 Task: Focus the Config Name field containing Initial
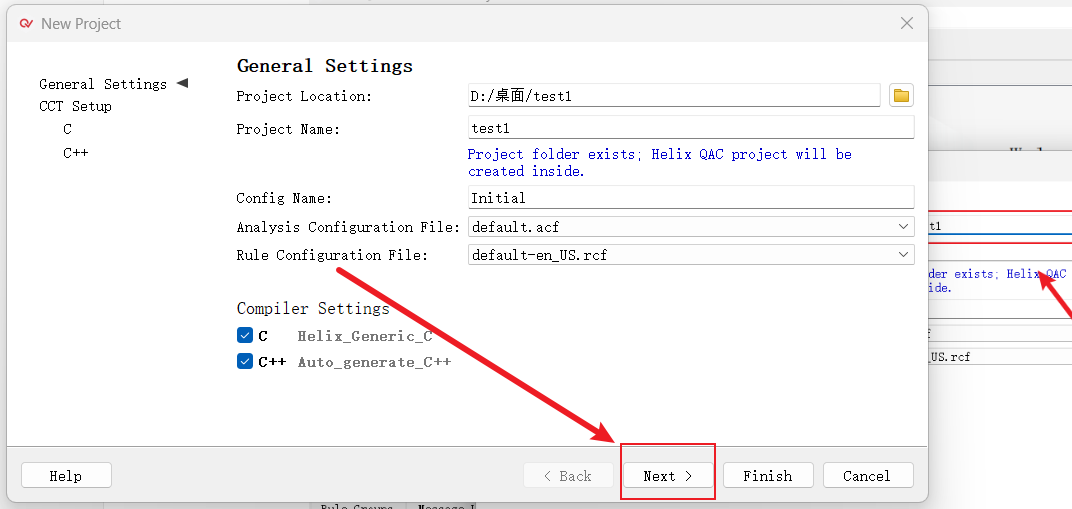pyautogui.click(x=691, y=197)
